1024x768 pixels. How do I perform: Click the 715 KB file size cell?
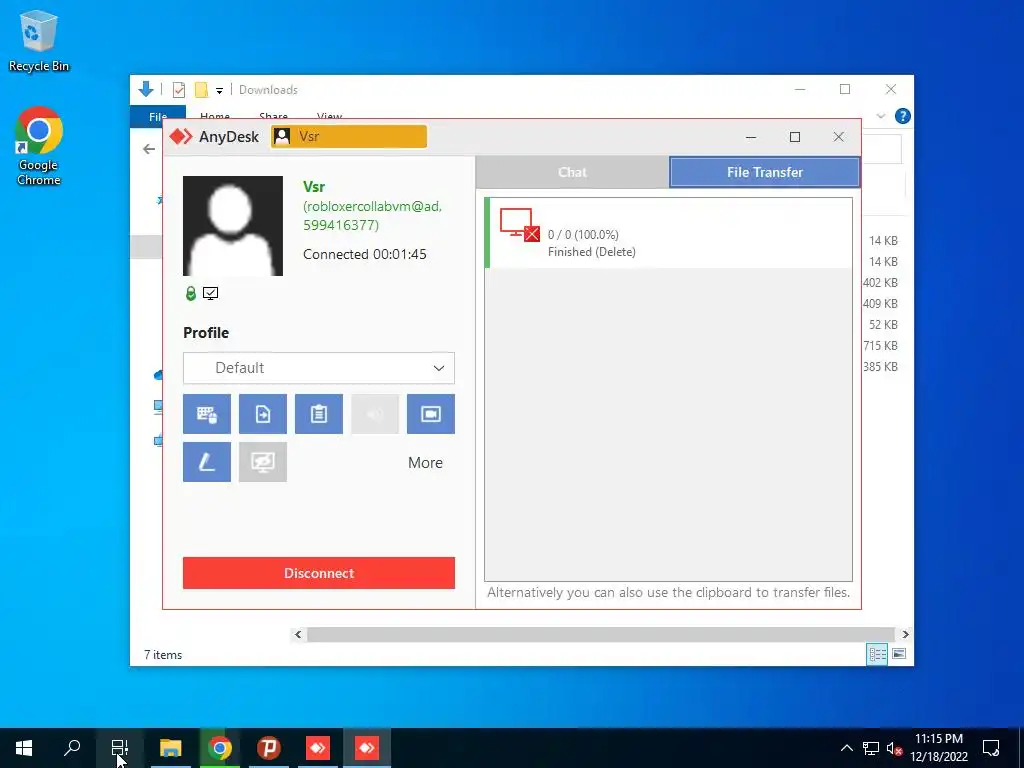880,345
